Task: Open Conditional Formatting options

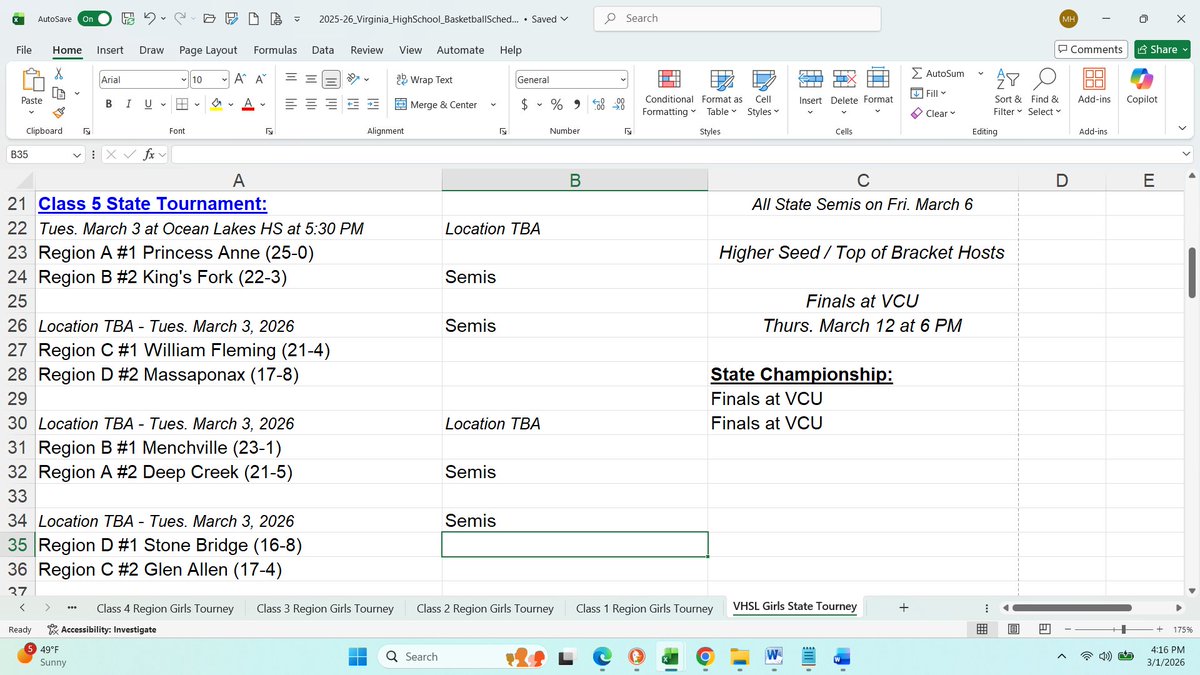Action: (x=668, y=94)
